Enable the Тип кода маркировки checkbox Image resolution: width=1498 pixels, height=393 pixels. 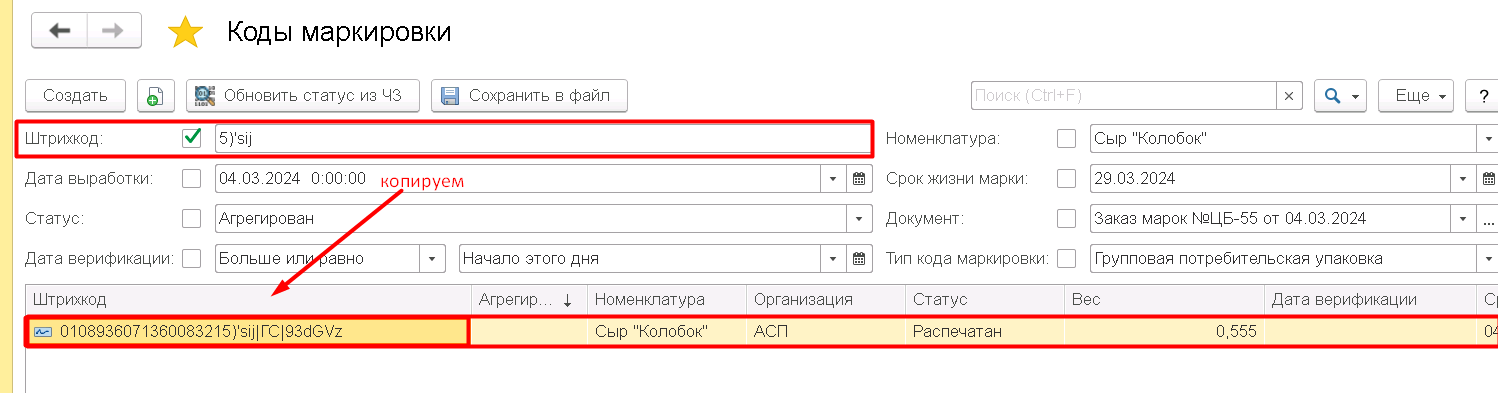(x=1067, y=258)
